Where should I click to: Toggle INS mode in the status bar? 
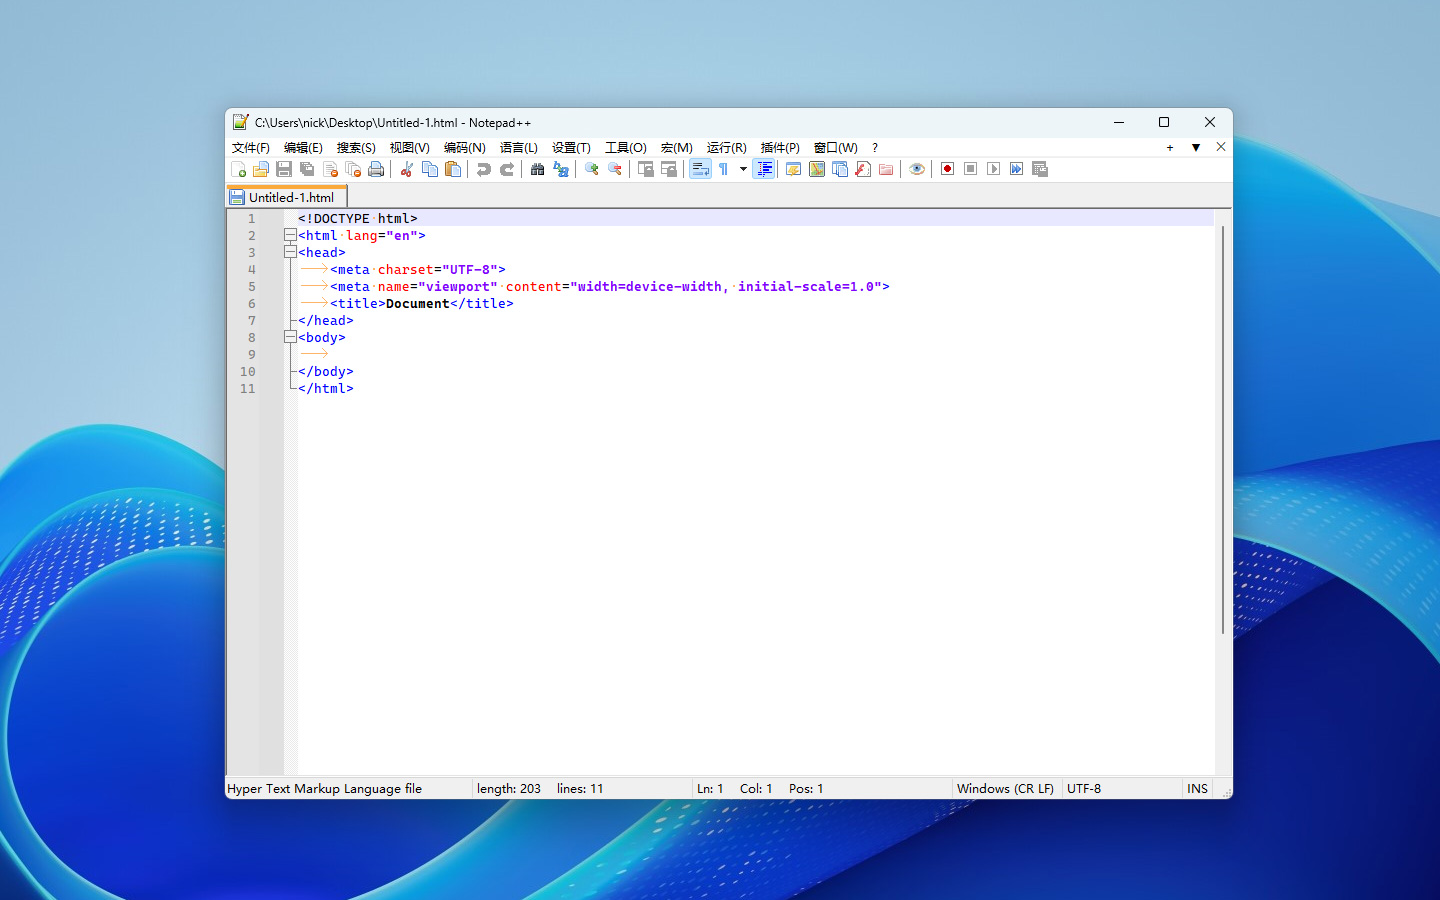(1197, 788)
